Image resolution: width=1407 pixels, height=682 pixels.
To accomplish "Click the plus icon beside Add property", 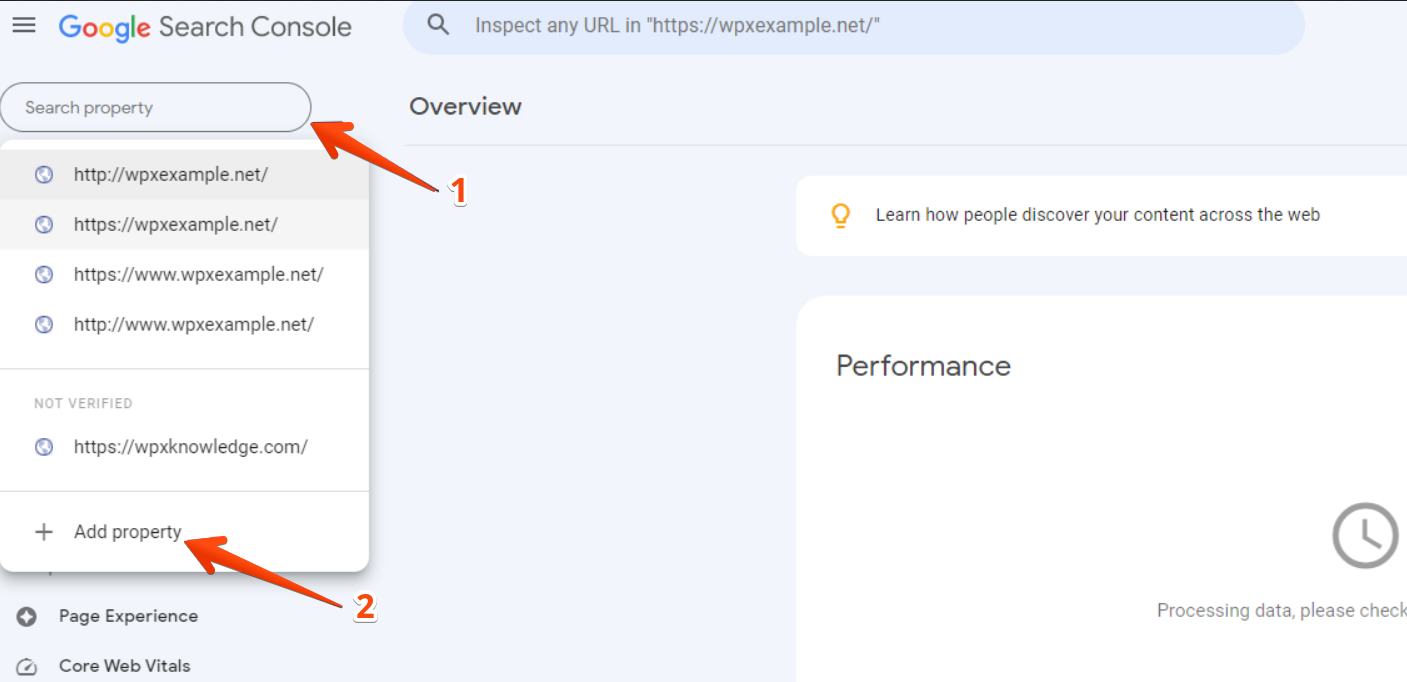I will (43, 532).
